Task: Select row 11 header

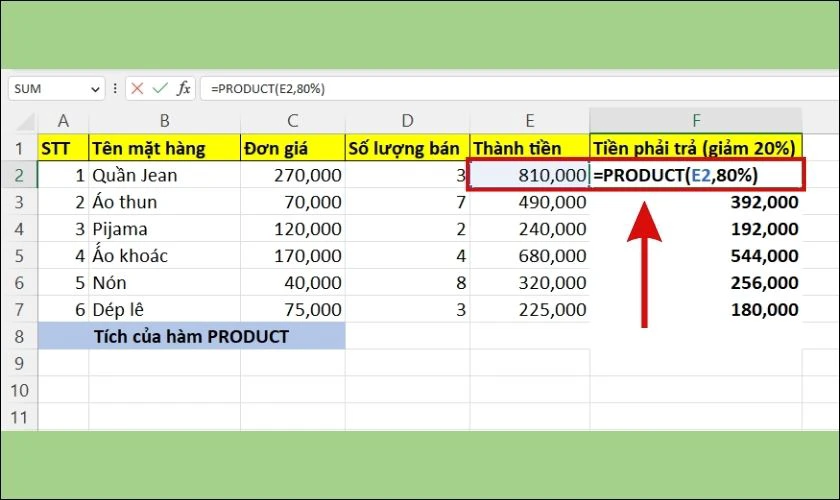Action: [19, 417]
